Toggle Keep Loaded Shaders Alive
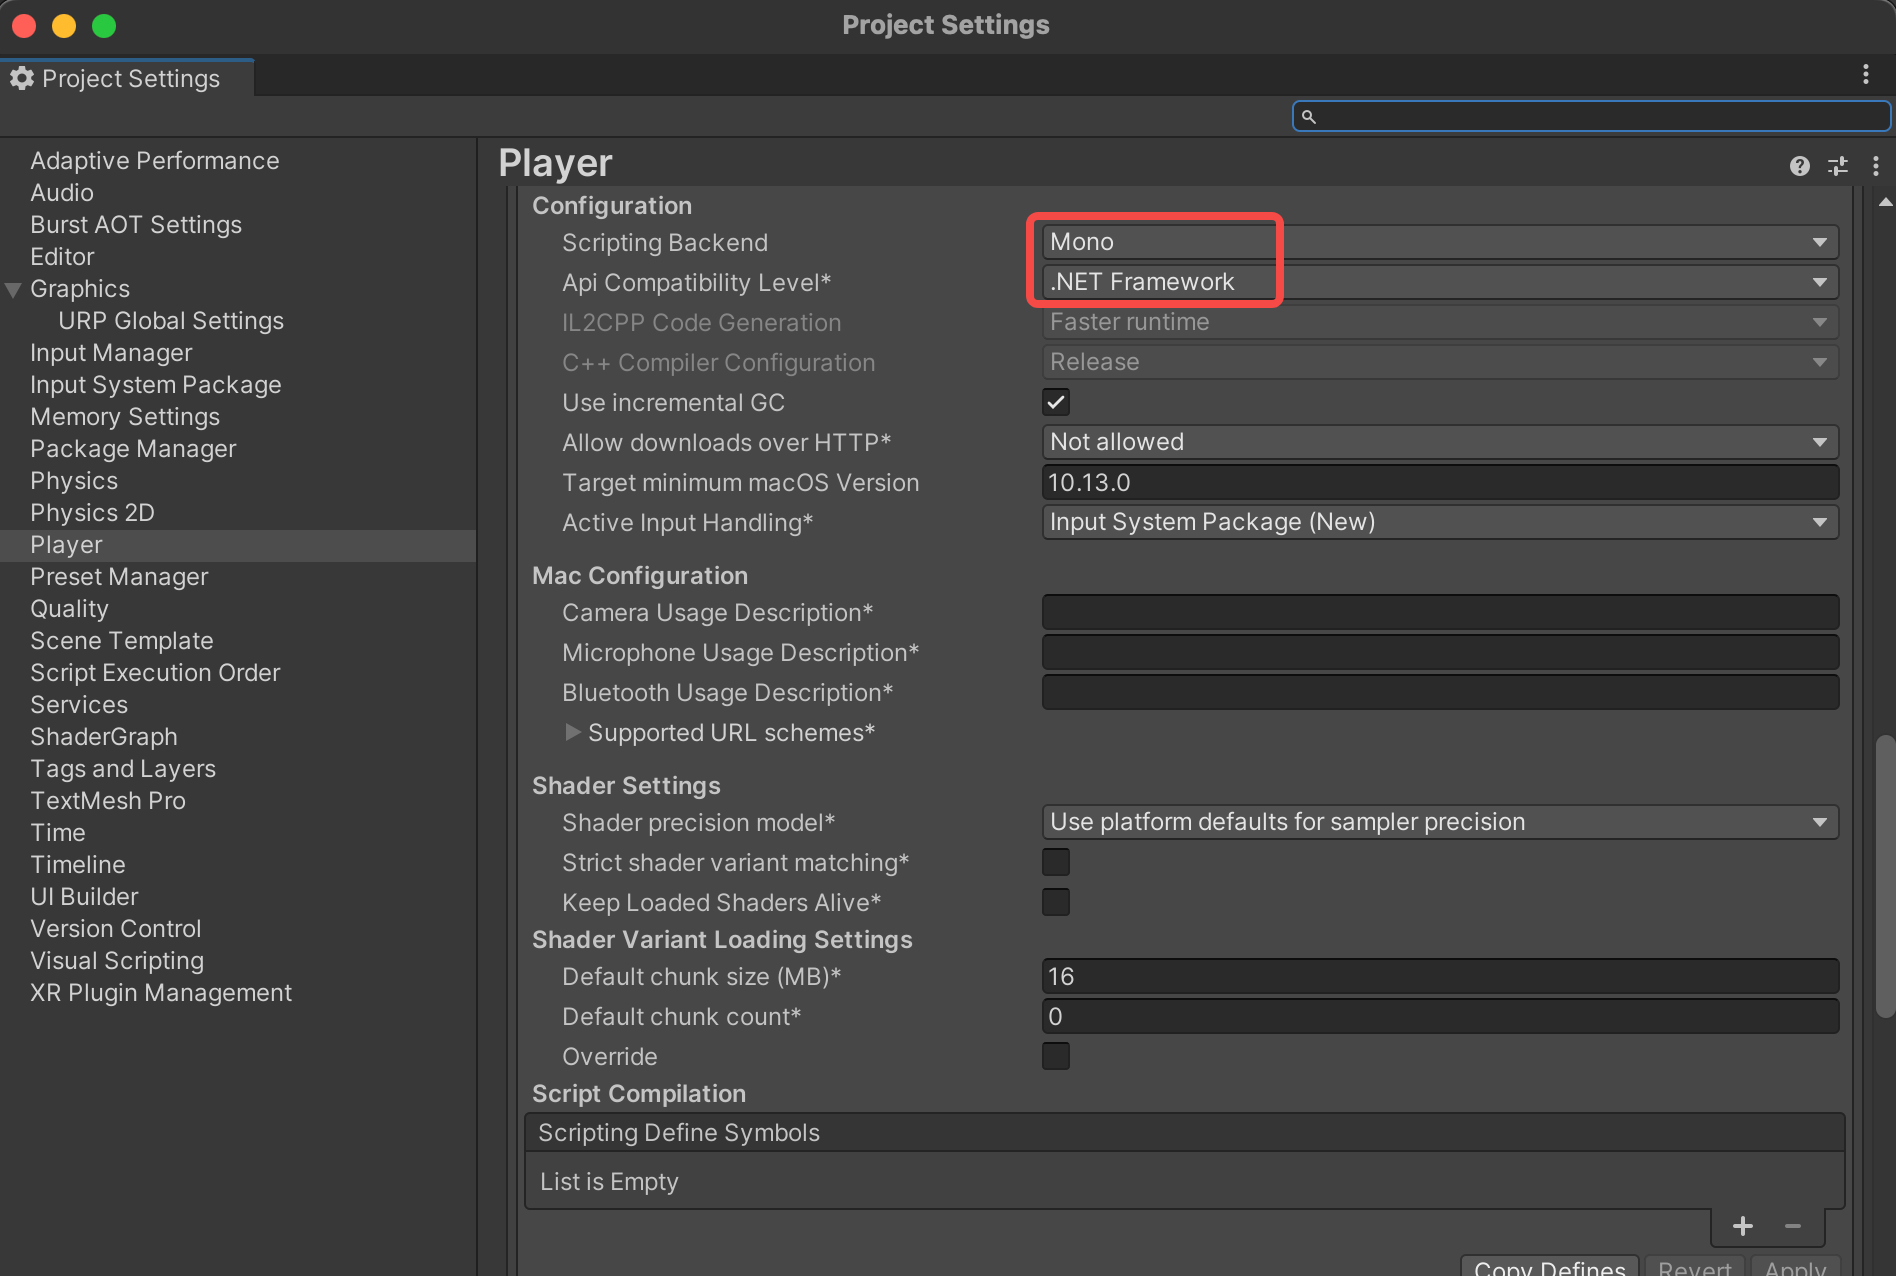1896x1276 pixels. [1055, 901]
